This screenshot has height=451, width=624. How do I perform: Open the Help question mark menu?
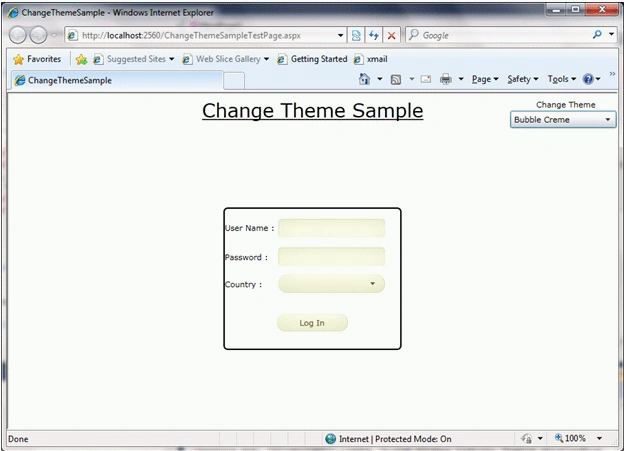coord(591,79)
